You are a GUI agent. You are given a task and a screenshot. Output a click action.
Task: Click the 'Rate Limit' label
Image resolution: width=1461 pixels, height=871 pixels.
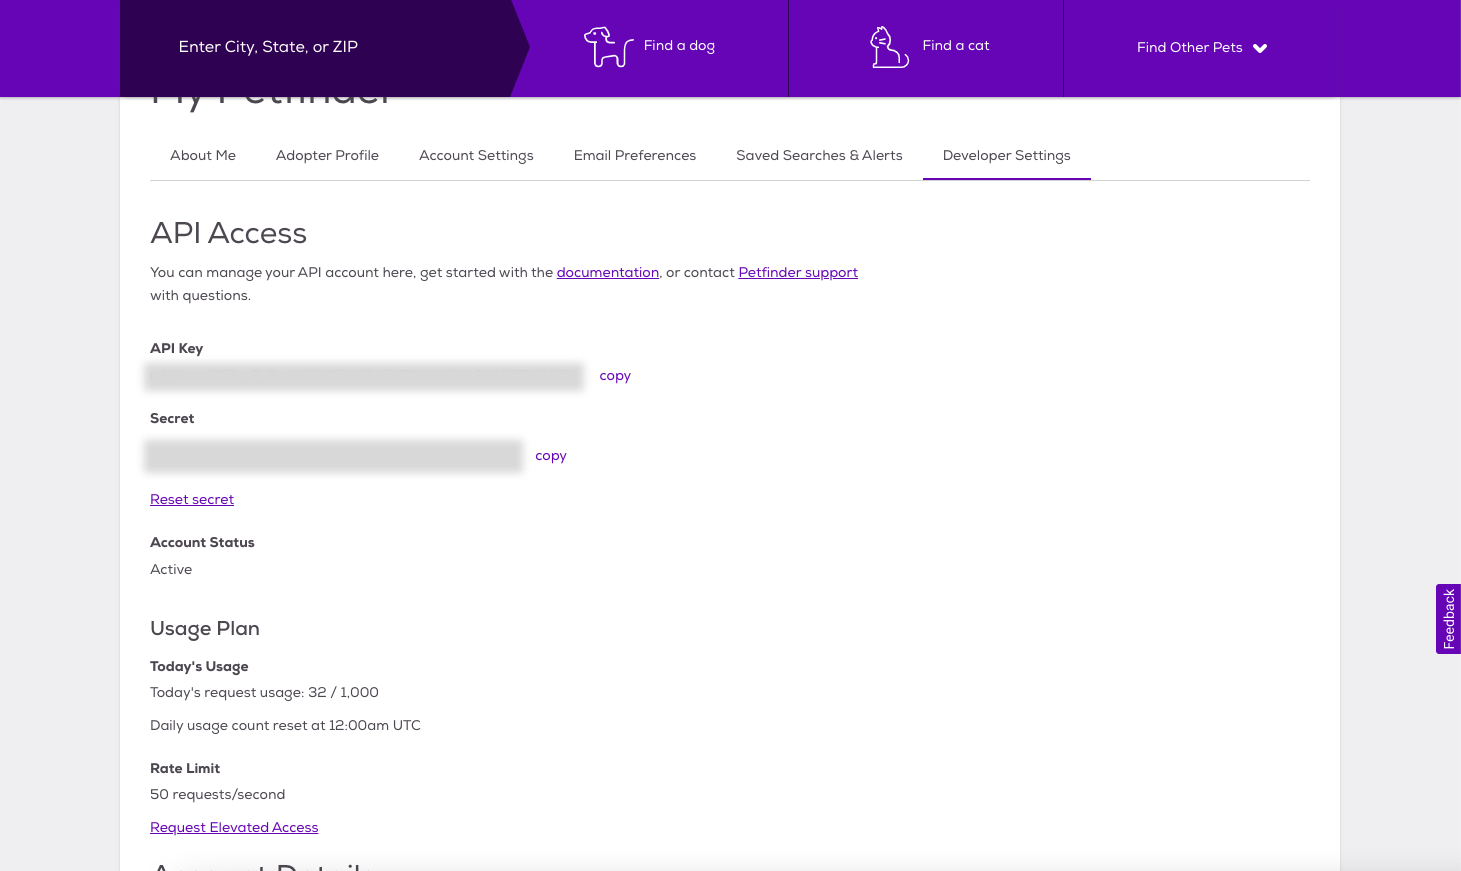coord(185,769)
